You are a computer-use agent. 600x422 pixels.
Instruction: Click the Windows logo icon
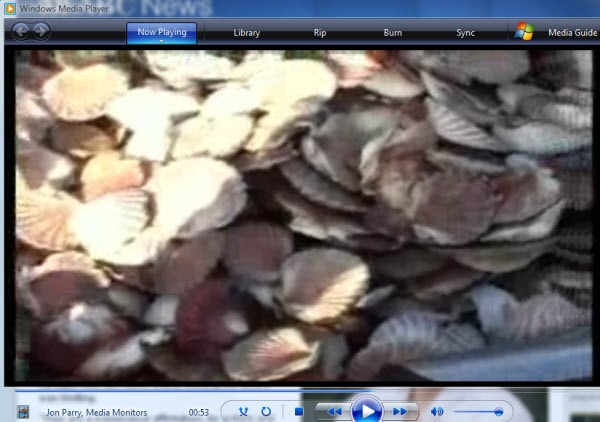click(x=524, y=32)
